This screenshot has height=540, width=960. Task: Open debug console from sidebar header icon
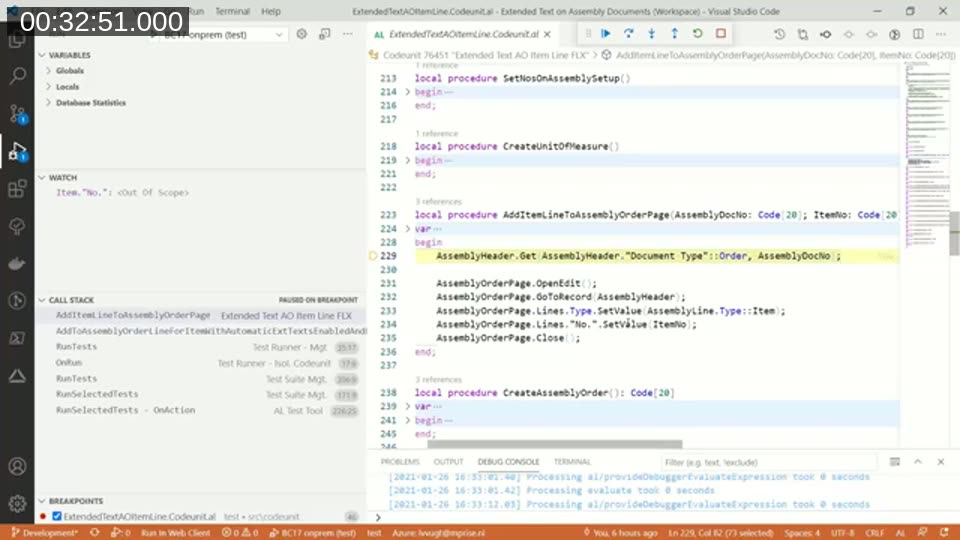pos(324,34)
